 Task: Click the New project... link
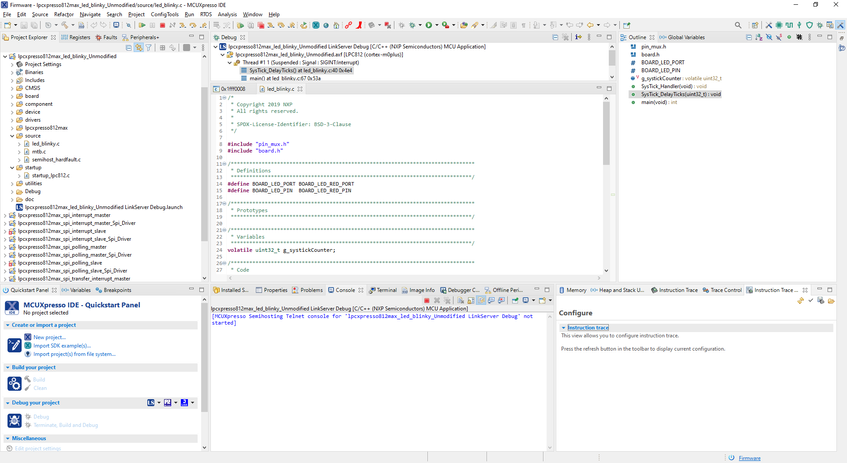tap(49, 337)
